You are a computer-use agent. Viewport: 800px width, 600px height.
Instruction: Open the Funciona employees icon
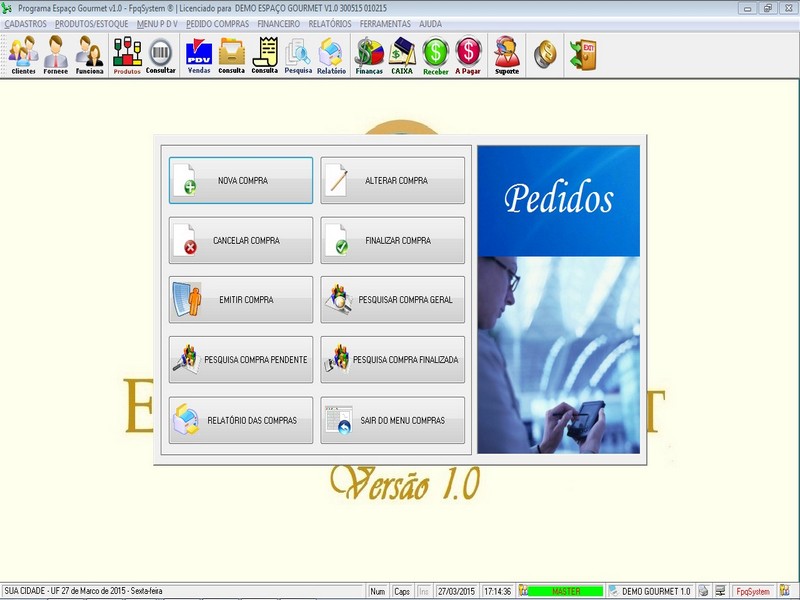click(89, 55)
